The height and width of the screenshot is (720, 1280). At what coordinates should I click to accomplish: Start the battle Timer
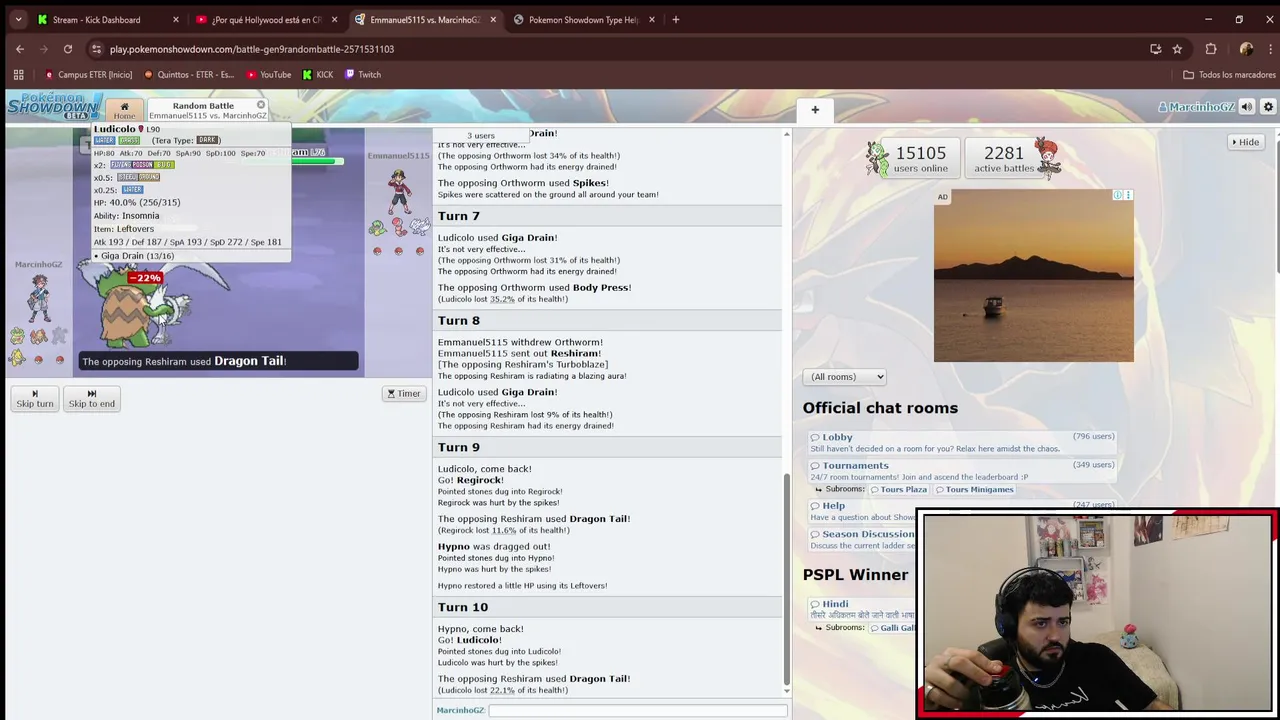click(404, 393)
